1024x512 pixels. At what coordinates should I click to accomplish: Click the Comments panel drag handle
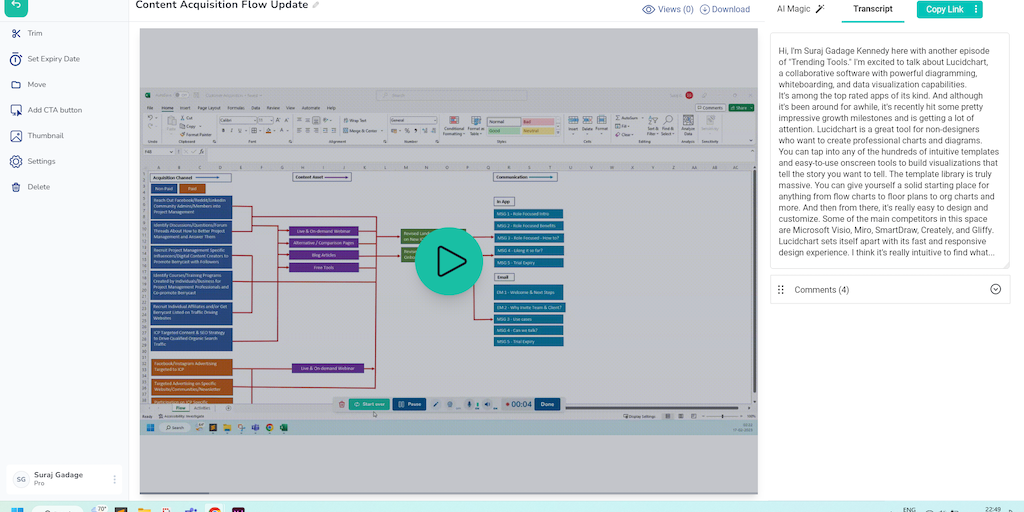[x=780, y=290]
